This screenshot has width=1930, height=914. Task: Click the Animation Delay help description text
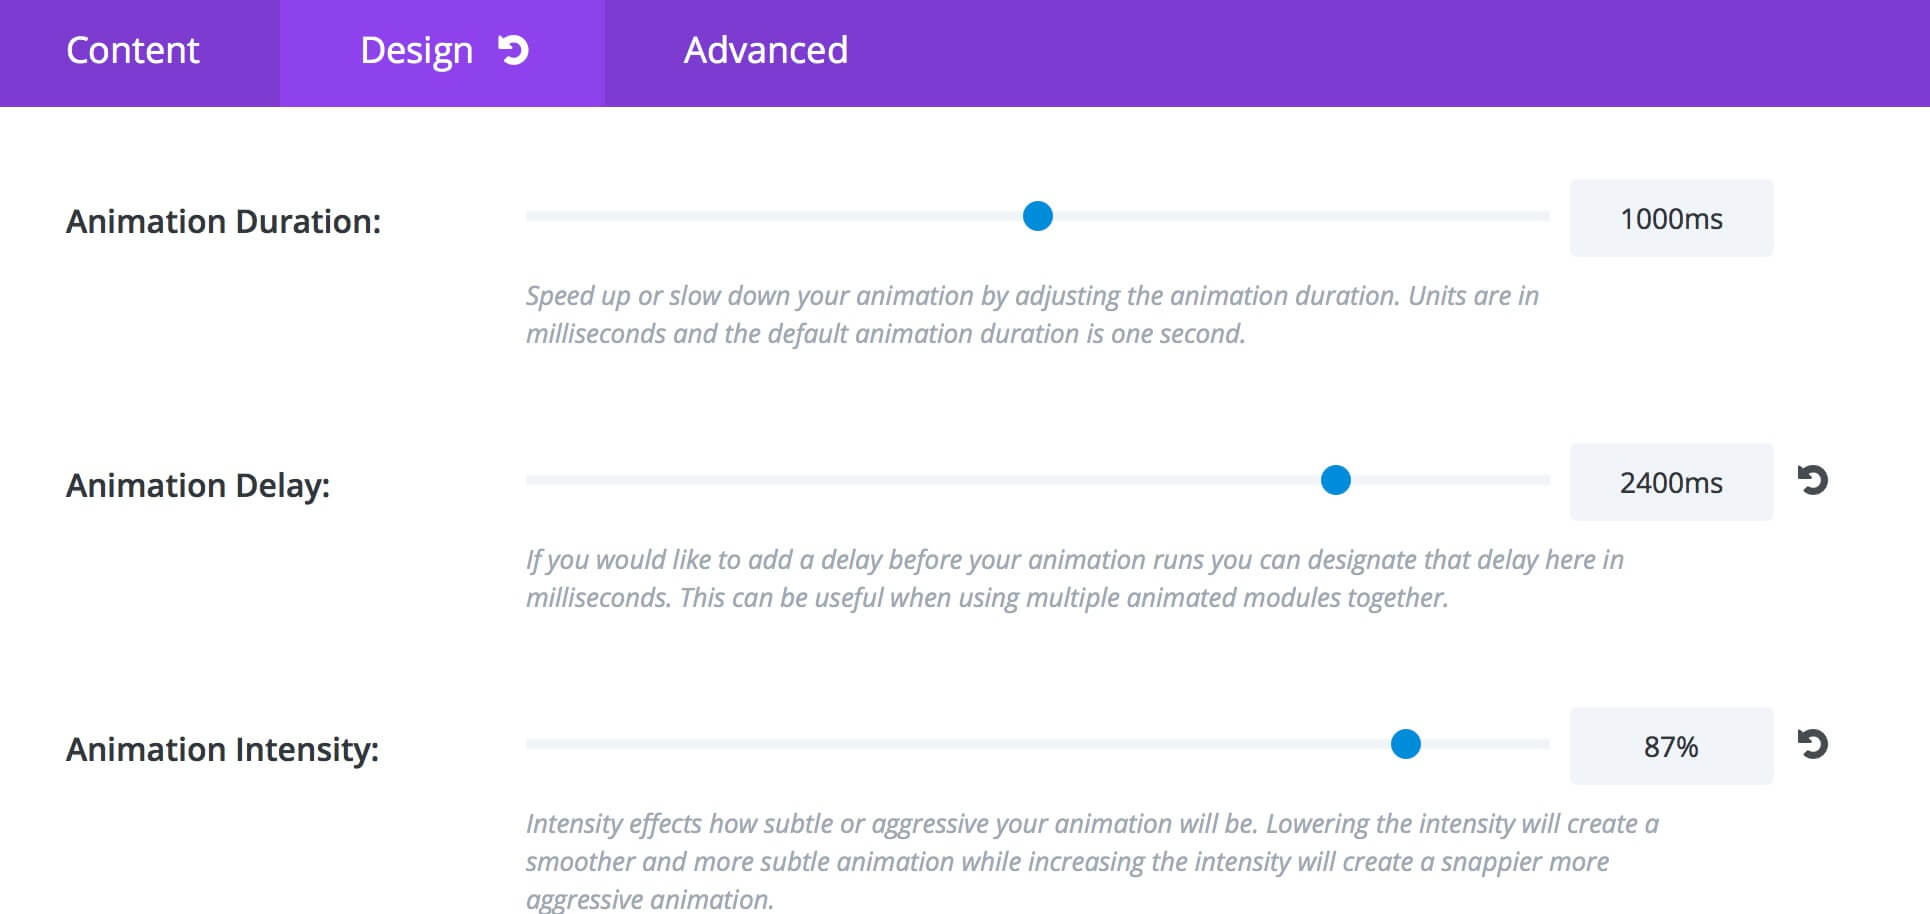pyautogui.click(x=1075, y=579)
